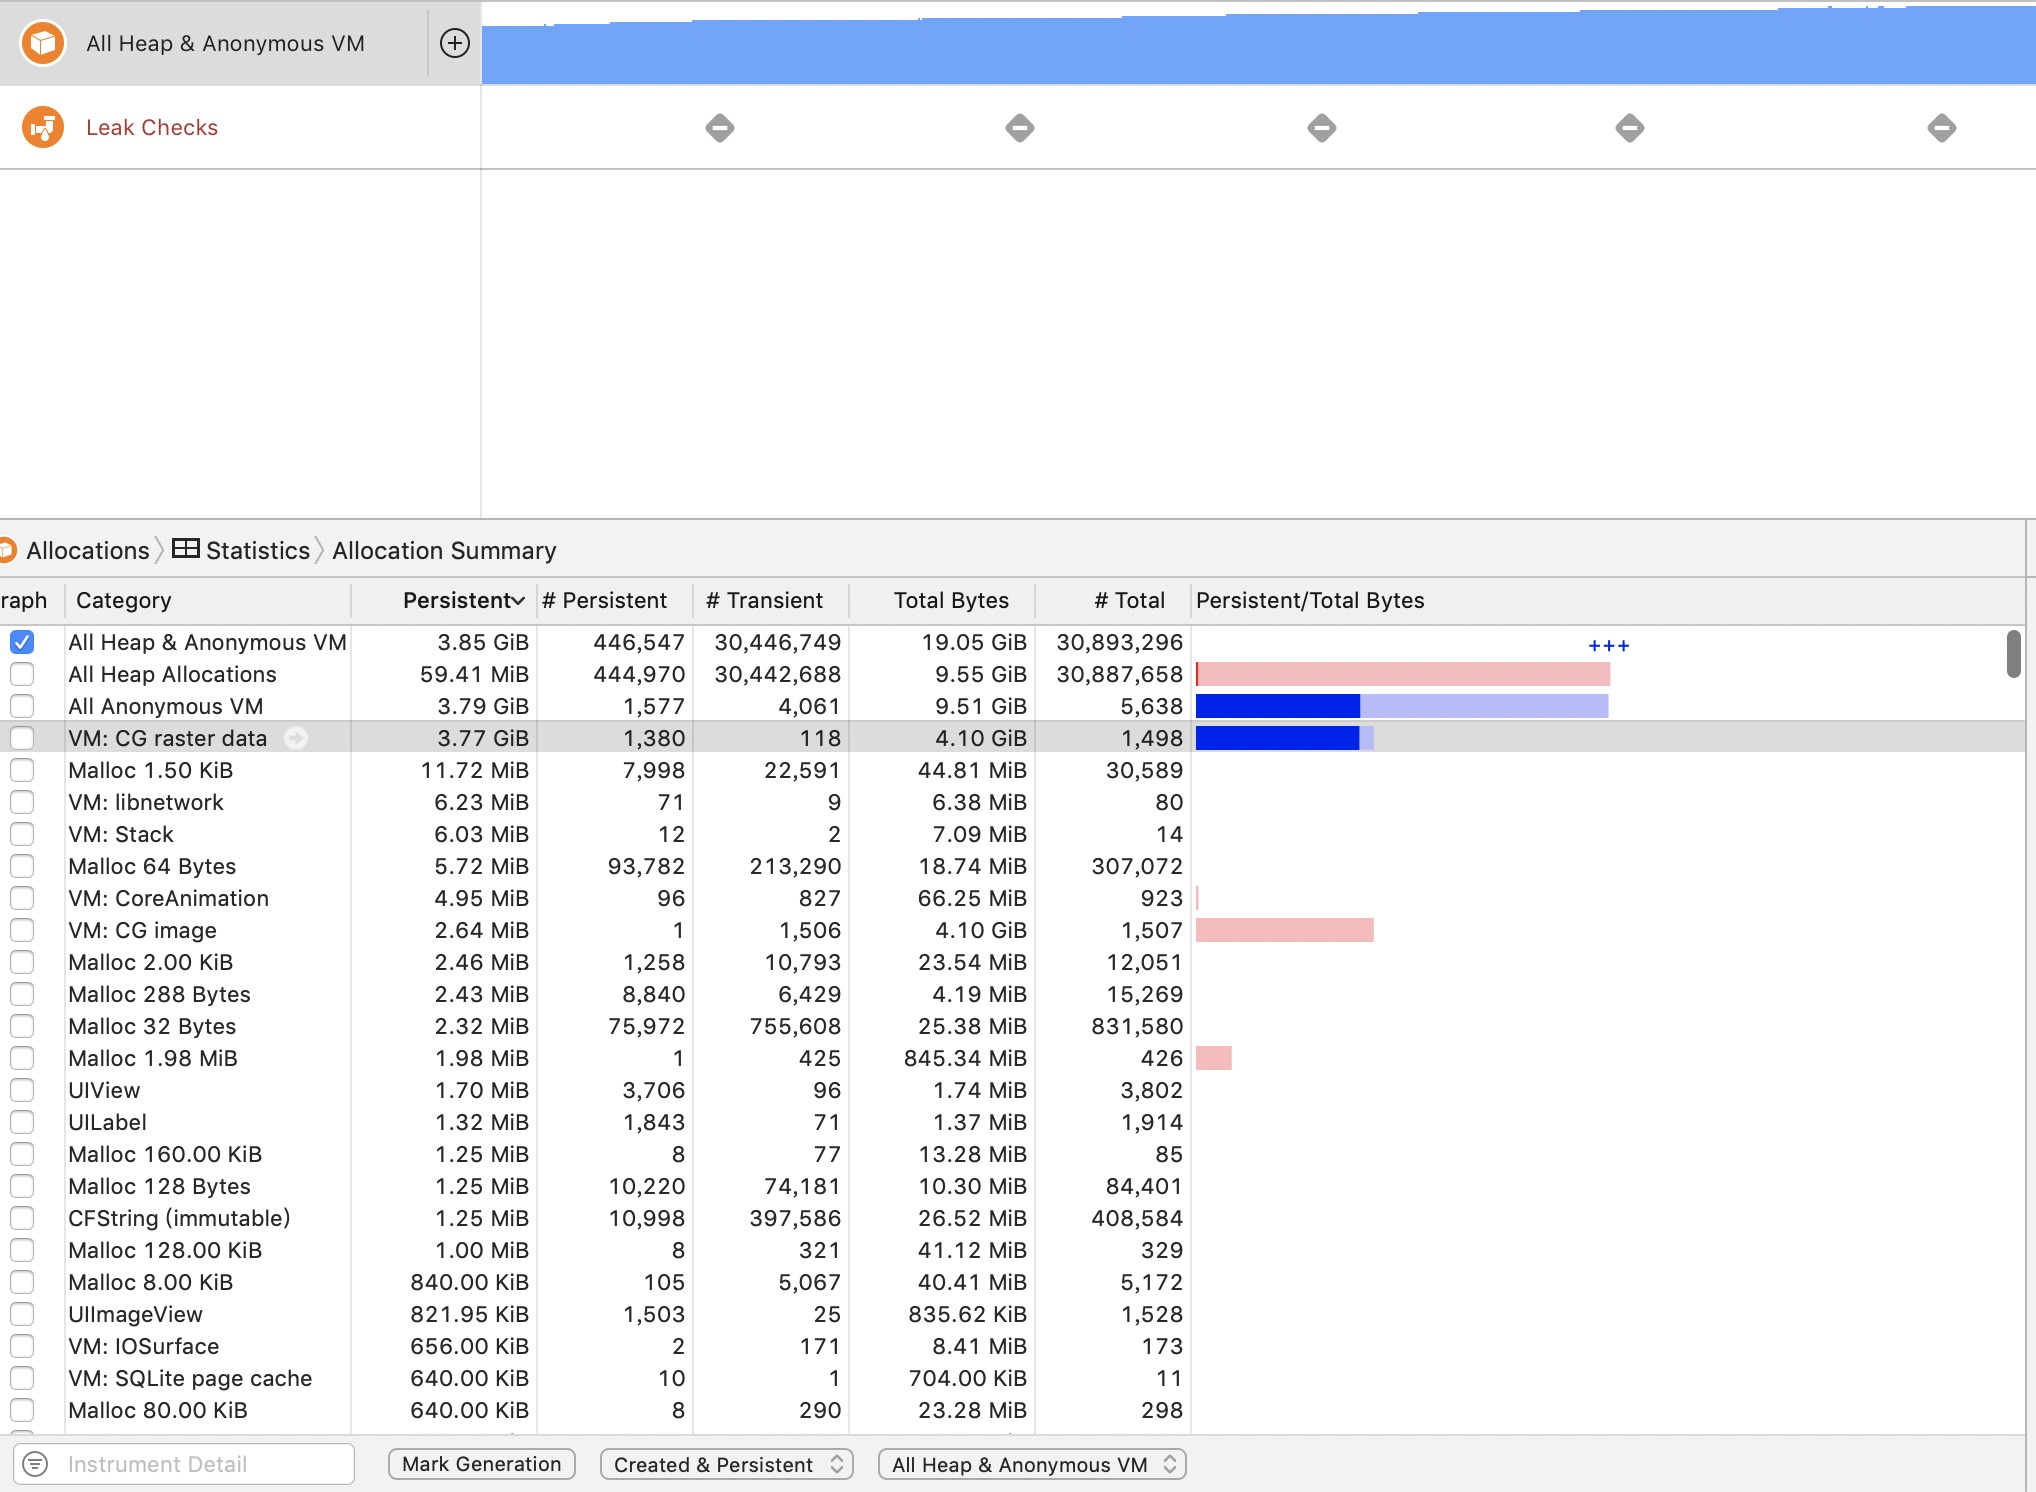2036x1492 pixels.
Task: Click the filter icon in Instrument Detail field
Action: 34,1463
